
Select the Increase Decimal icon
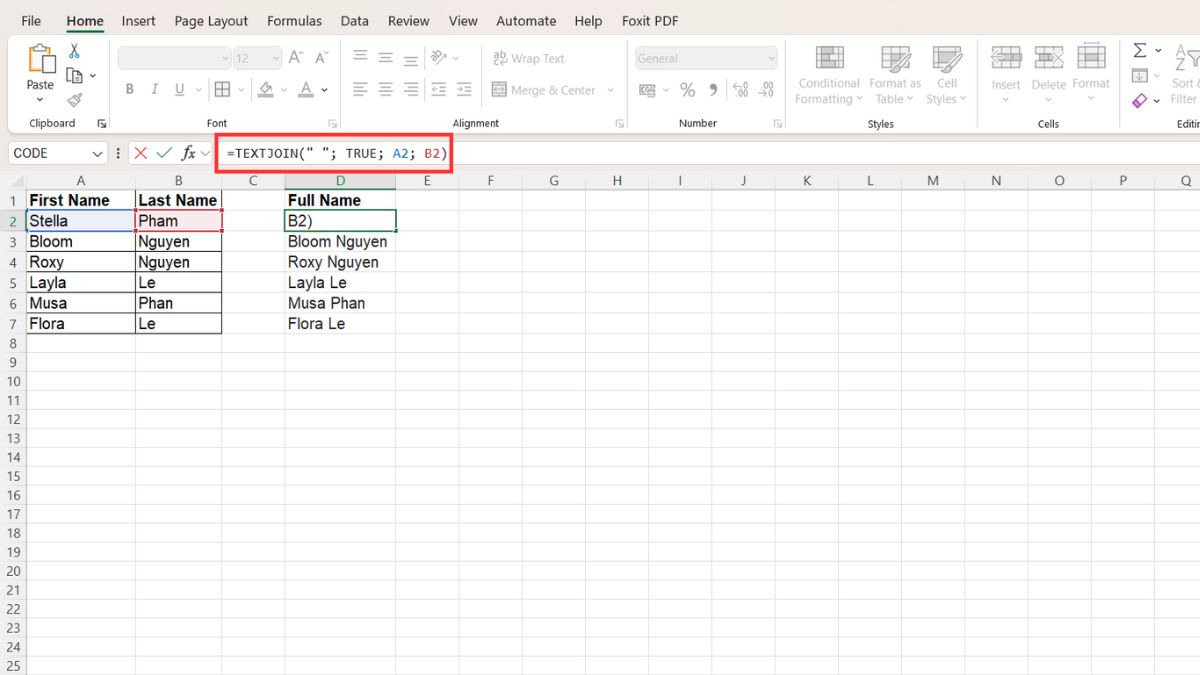click(740, 89)
